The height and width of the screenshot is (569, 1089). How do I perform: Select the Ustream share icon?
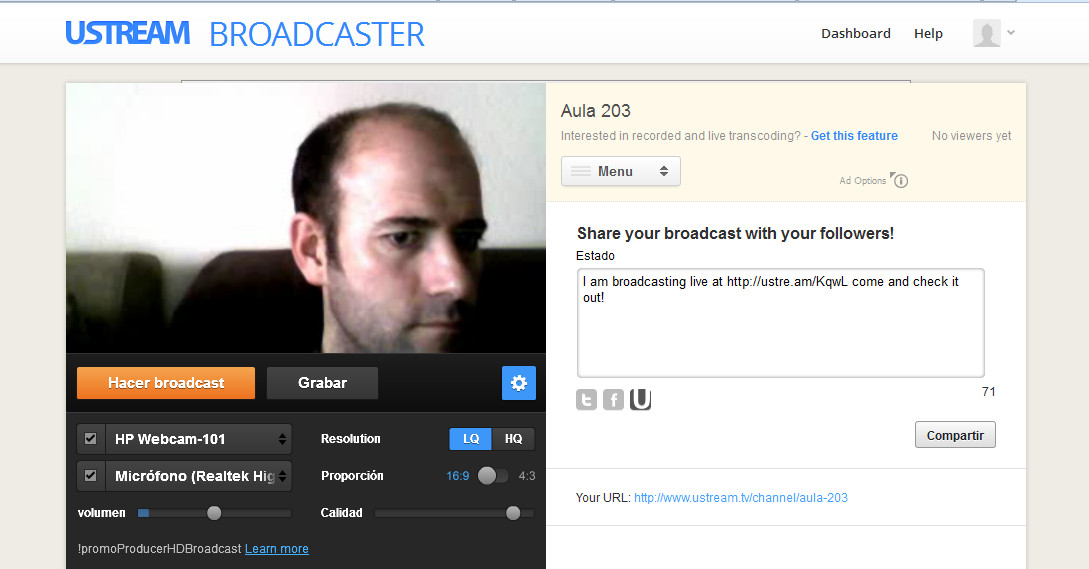coord(640,400)
